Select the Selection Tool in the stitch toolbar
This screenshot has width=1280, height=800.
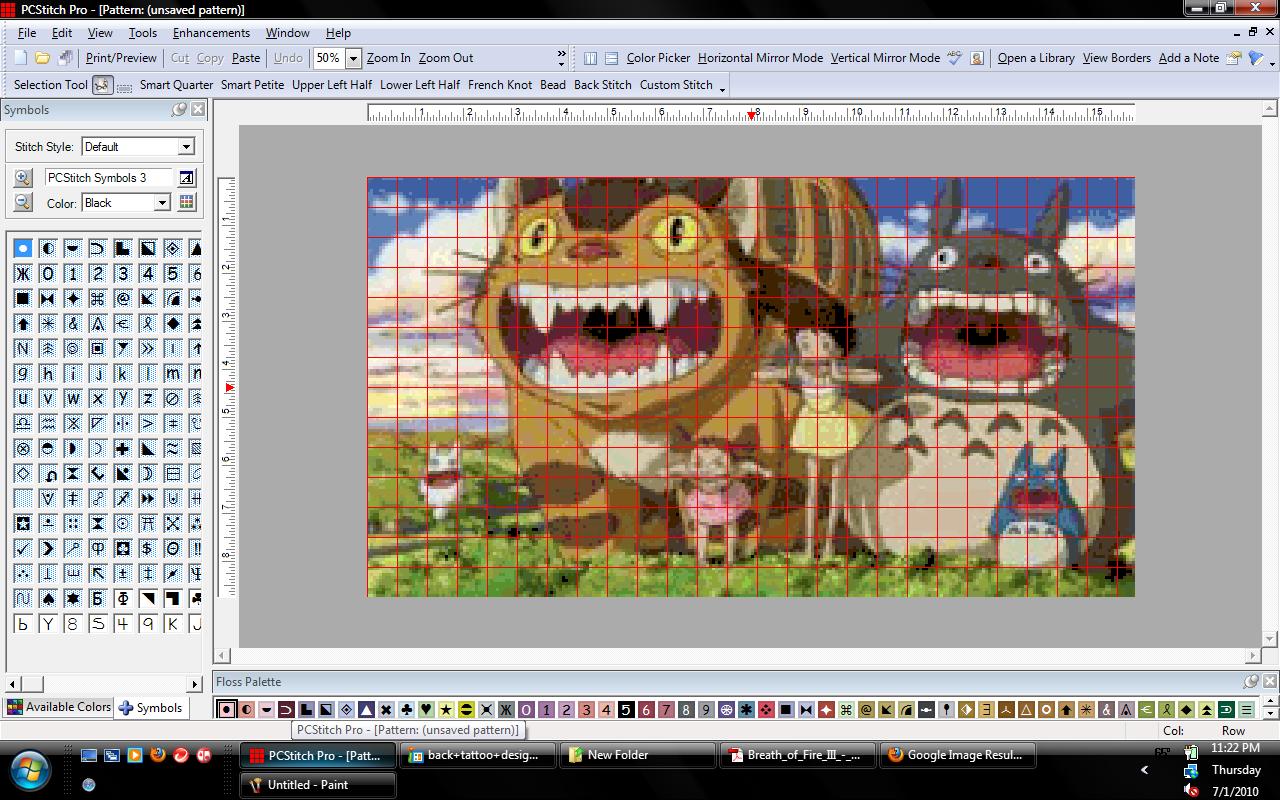coord(50,85)
